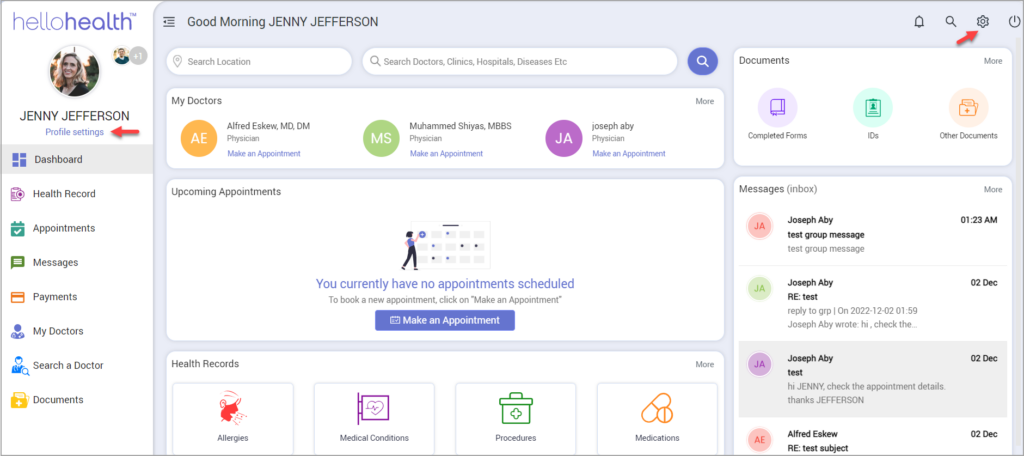Collapse the sidebar with hamburger icon
The width and height of the screenshot is (1024, 456).
pos(169,22)
